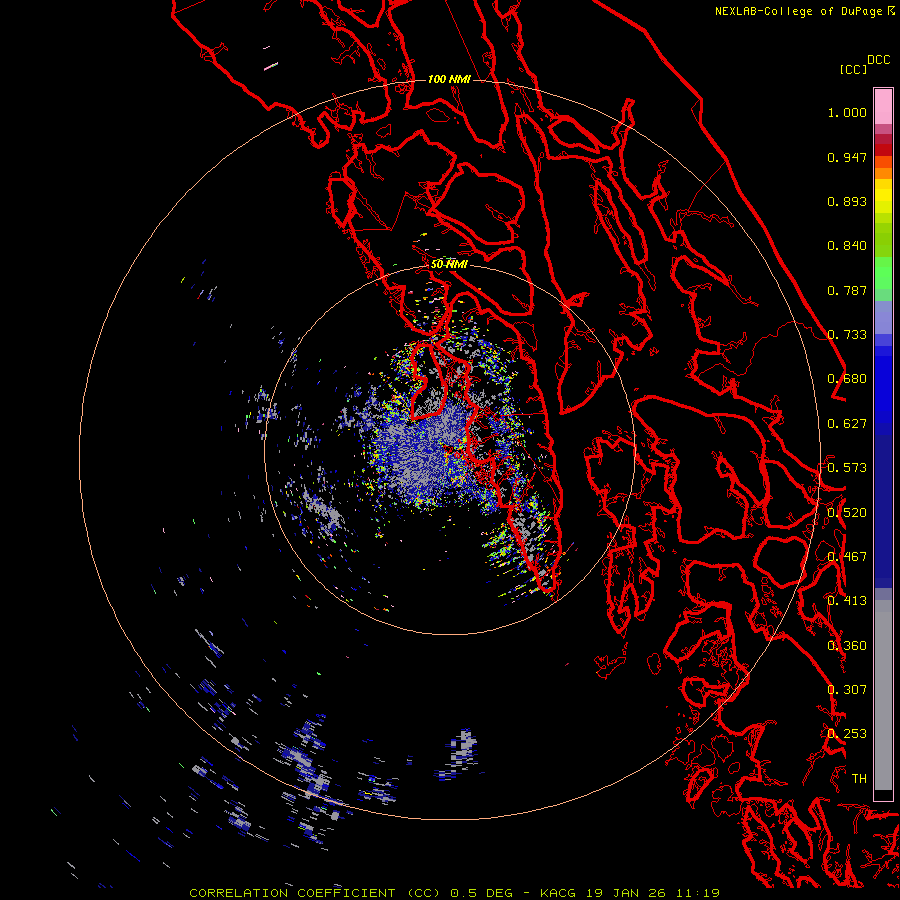
Task: Pick the pink top color bar segment
Action: (x=883, y=107)
